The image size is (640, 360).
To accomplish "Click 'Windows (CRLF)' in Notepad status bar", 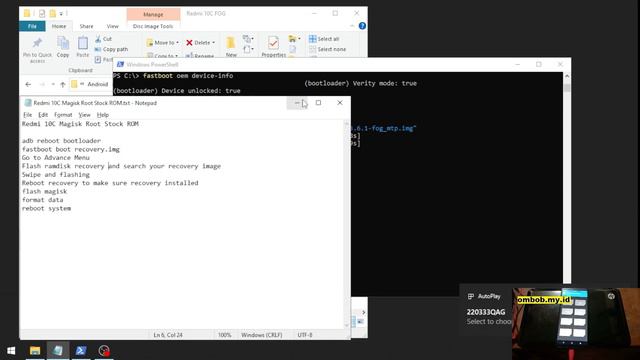I will click(261, 335).
